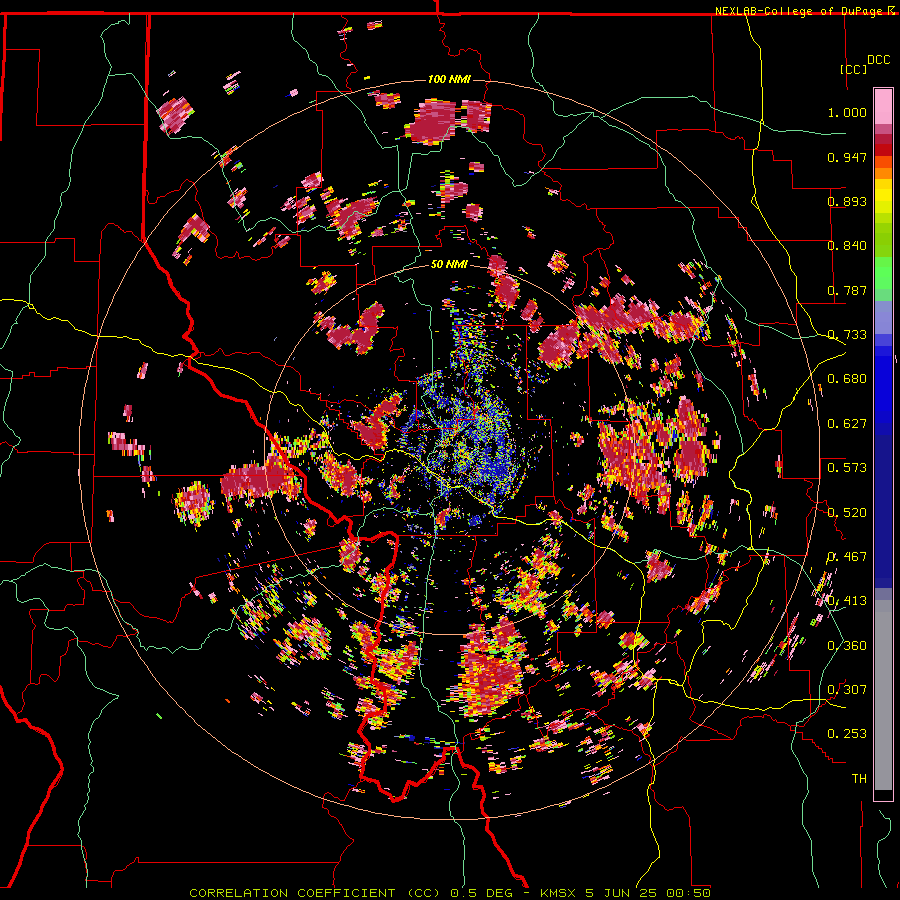Click the 0.840 value on the color scale
Screen dimensions: 900x900
click(x=847, y=246)
